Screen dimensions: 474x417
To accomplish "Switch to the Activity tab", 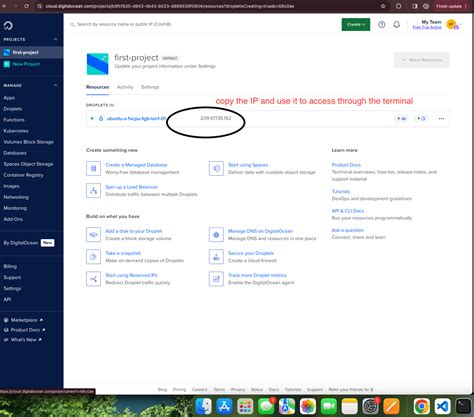I will click(125, 87).
